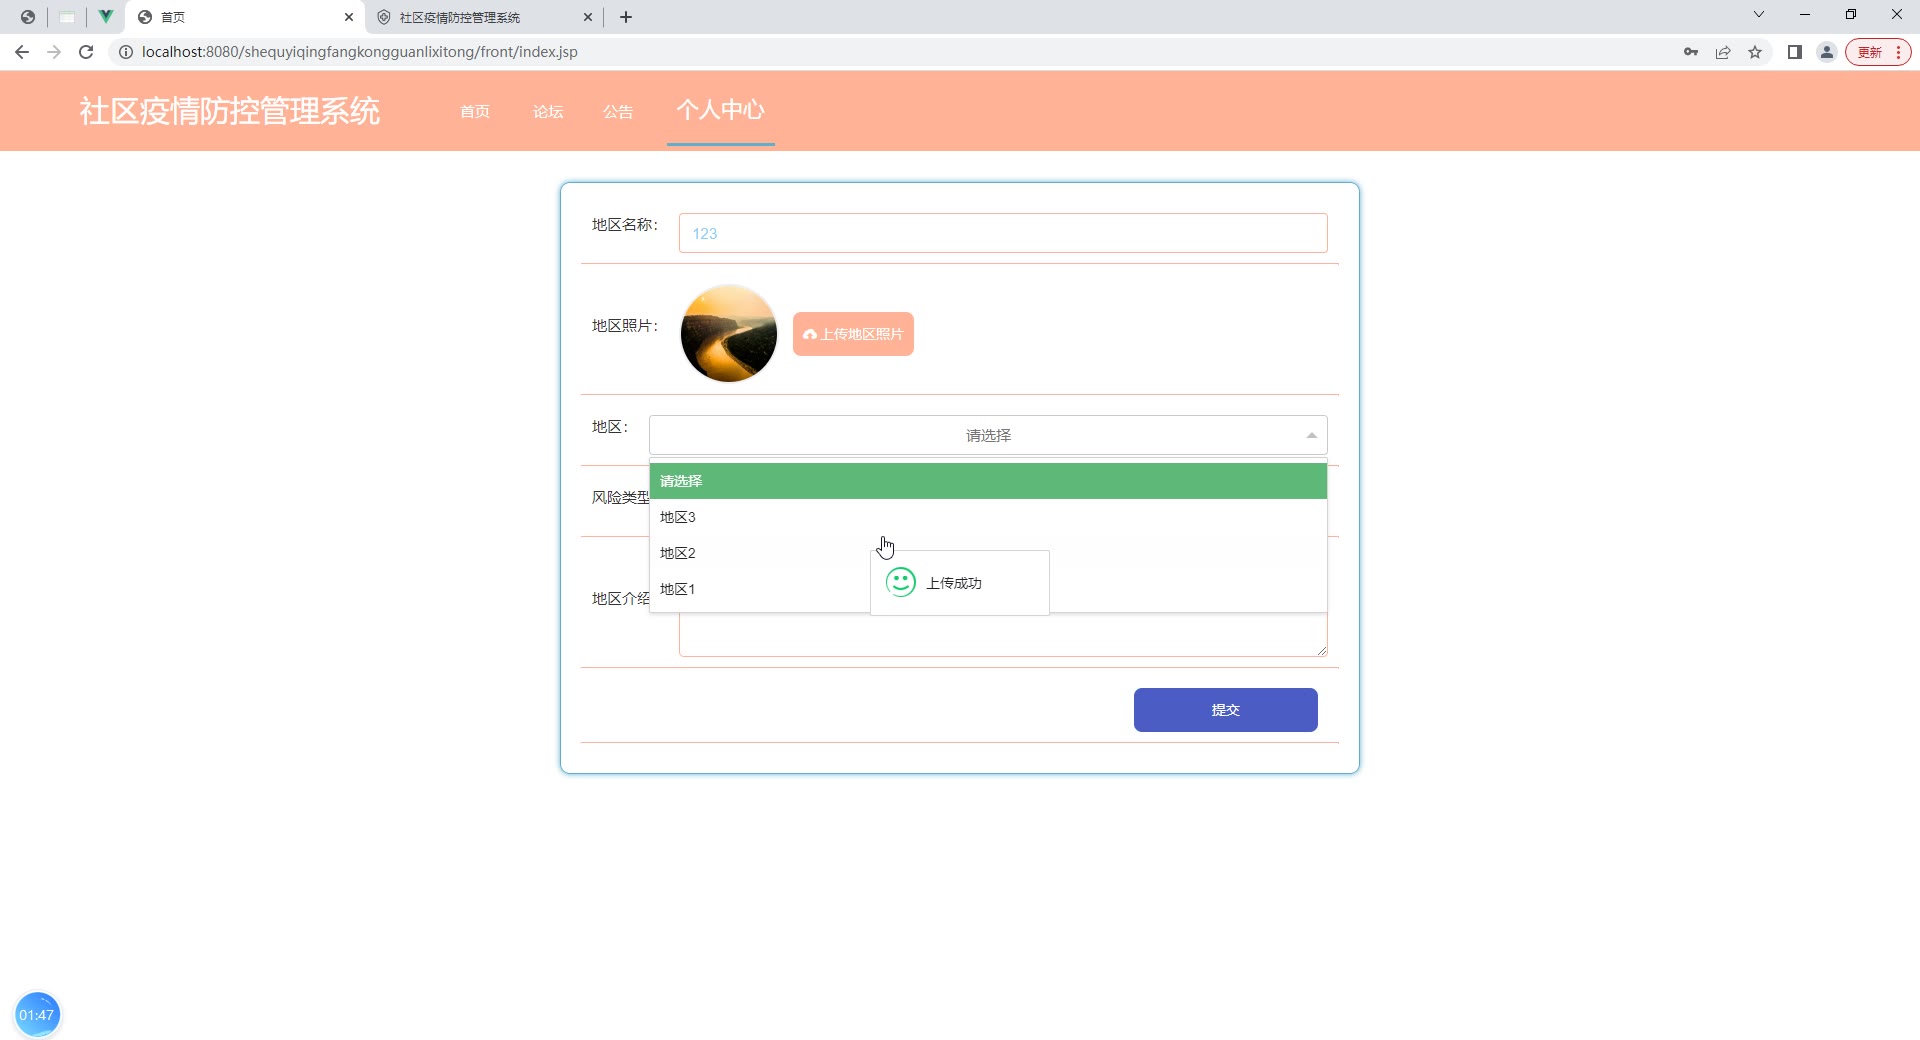Viewport: 1920px width, 1040px height.
Task: Close the 社区疫情防控管理系统 tab
Action: [x=588, y=17]
